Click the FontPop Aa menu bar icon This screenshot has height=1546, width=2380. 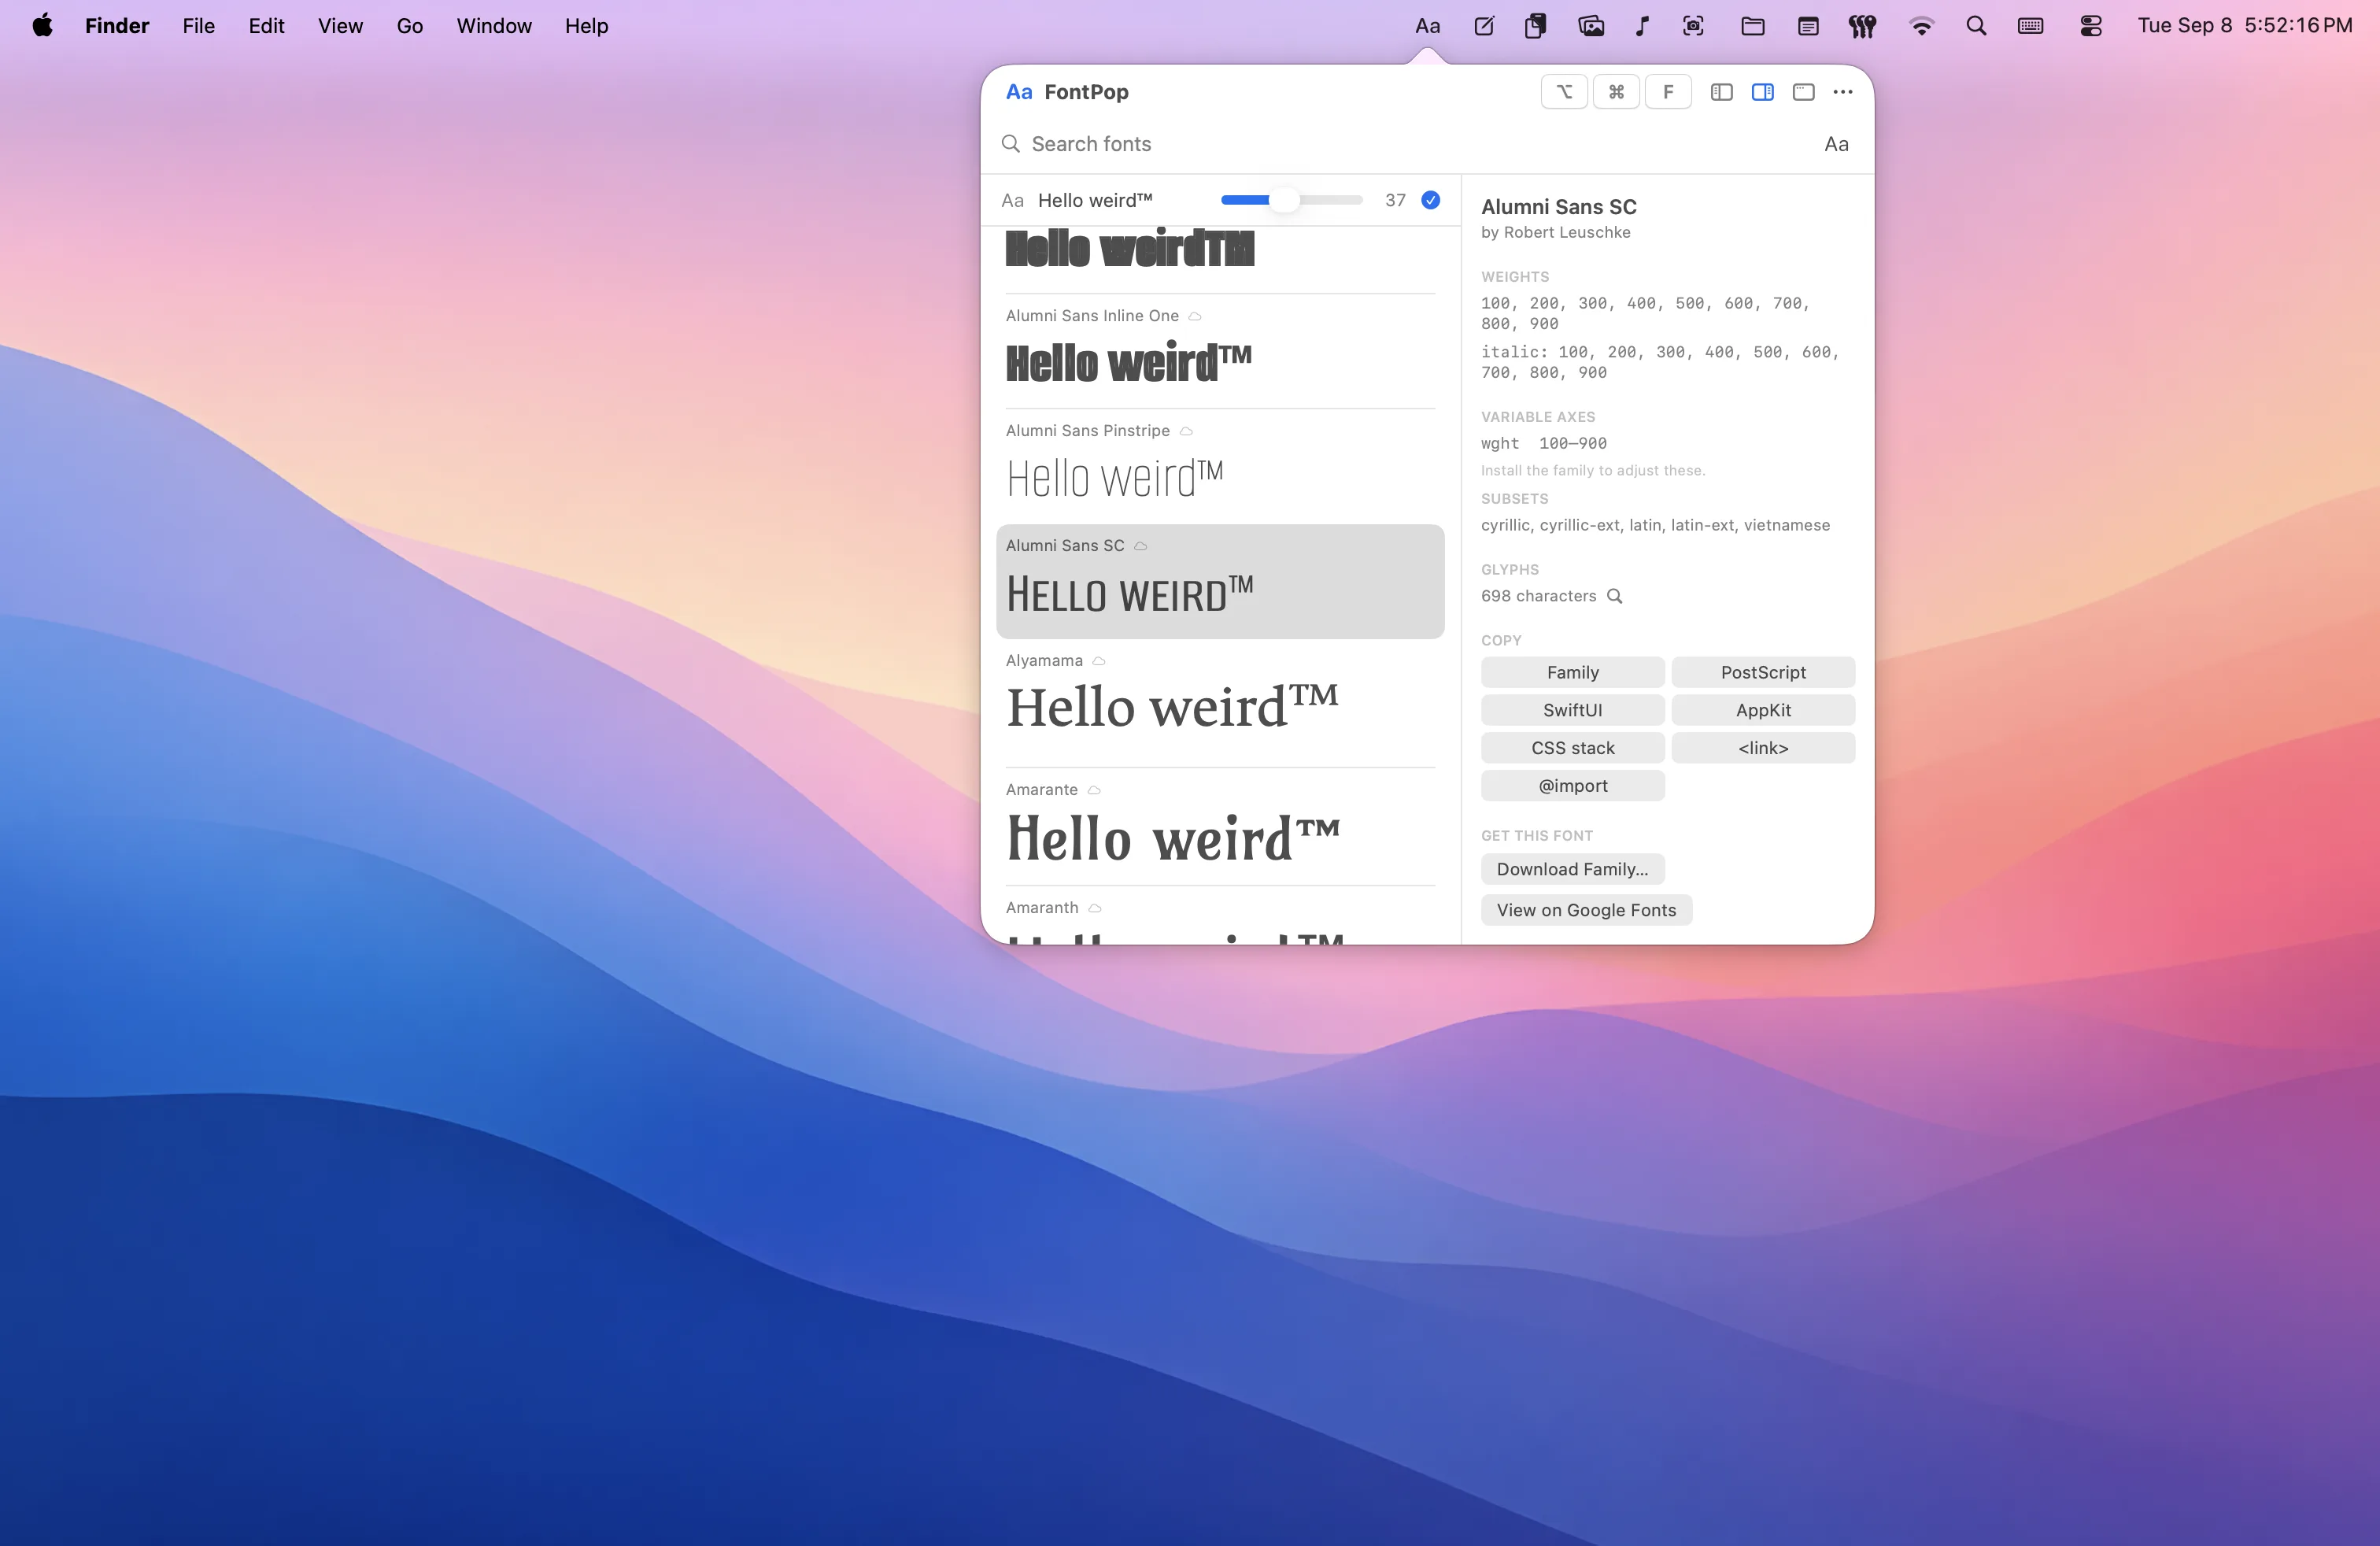coord(1427,26)
